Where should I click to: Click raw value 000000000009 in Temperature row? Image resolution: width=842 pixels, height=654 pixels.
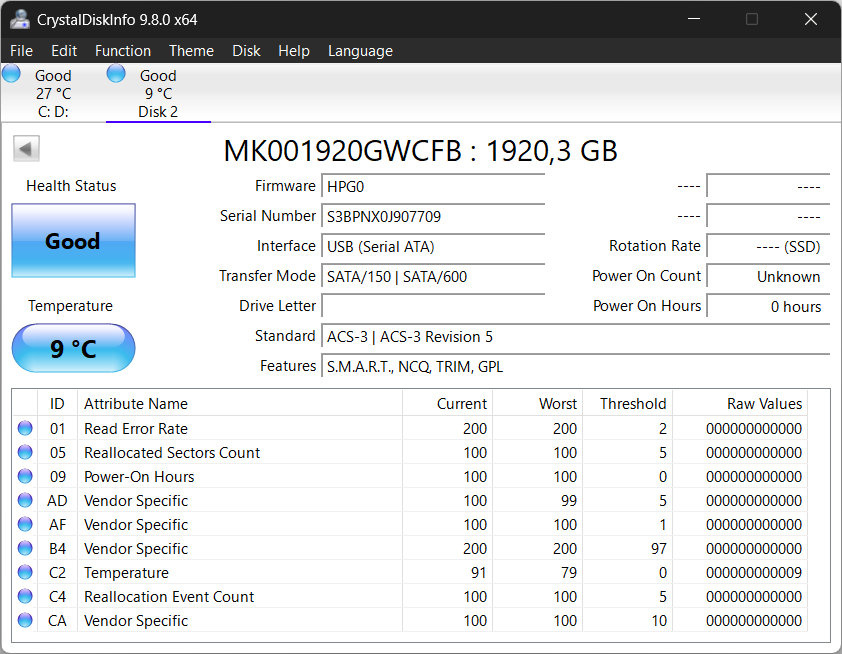pos(754,573)
